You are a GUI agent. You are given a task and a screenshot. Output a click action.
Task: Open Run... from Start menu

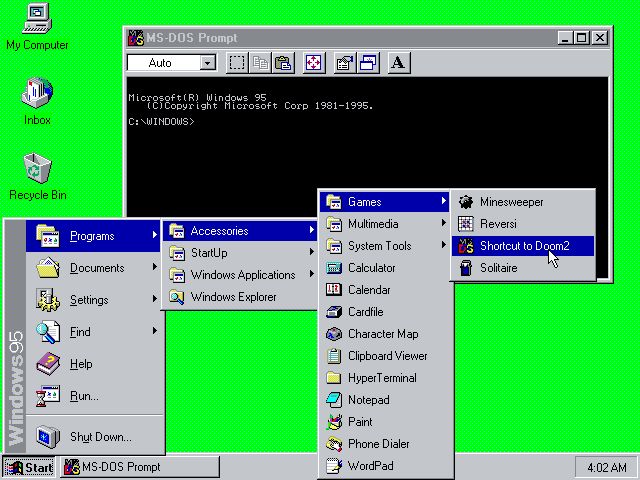93,396
